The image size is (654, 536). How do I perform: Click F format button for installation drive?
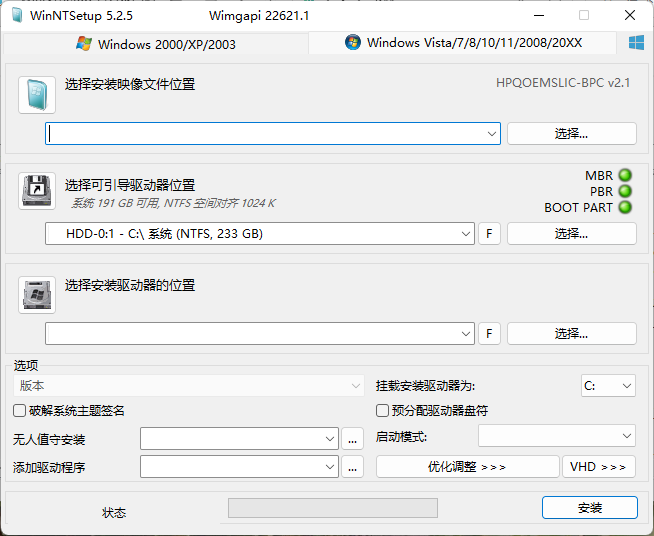(x=489, y=334)
